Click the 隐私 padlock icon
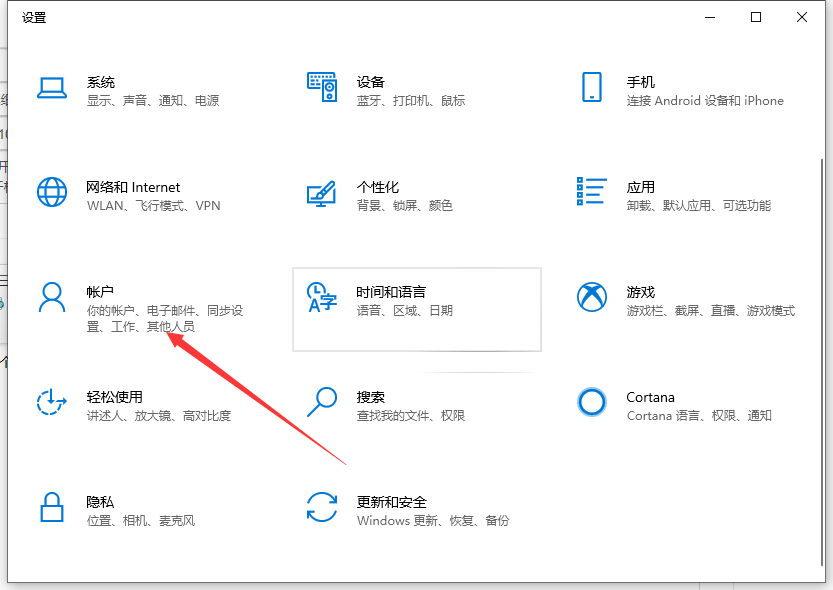The image size is (833, 590). 51,507
